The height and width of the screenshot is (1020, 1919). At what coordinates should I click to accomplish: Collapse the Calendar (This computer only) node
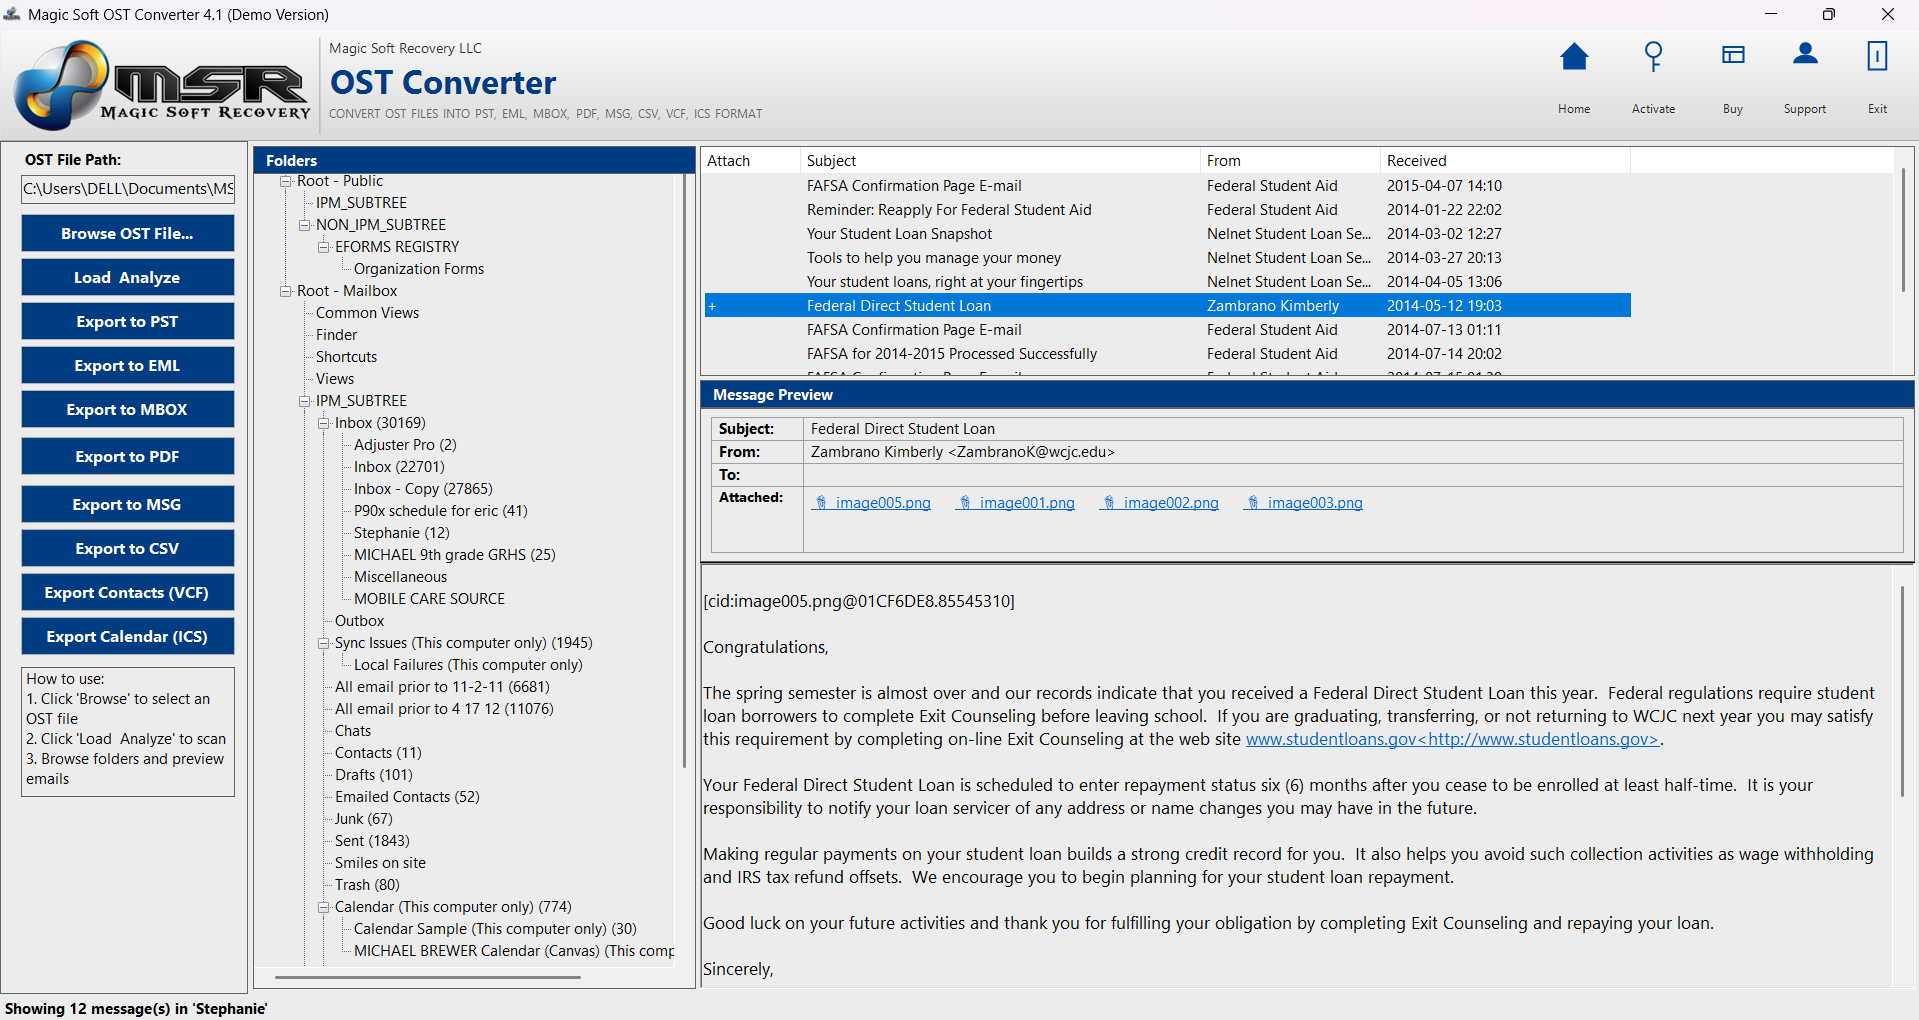pyautogui.click(x=324, y=907)
